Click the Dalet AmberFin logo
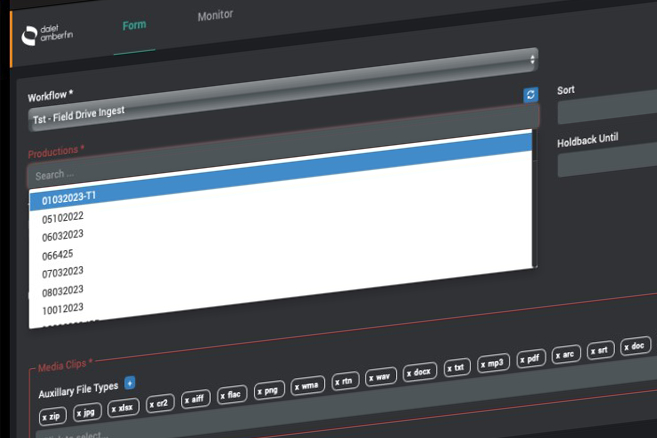Screen dimensions: 657x438 [x=47, y=34]
